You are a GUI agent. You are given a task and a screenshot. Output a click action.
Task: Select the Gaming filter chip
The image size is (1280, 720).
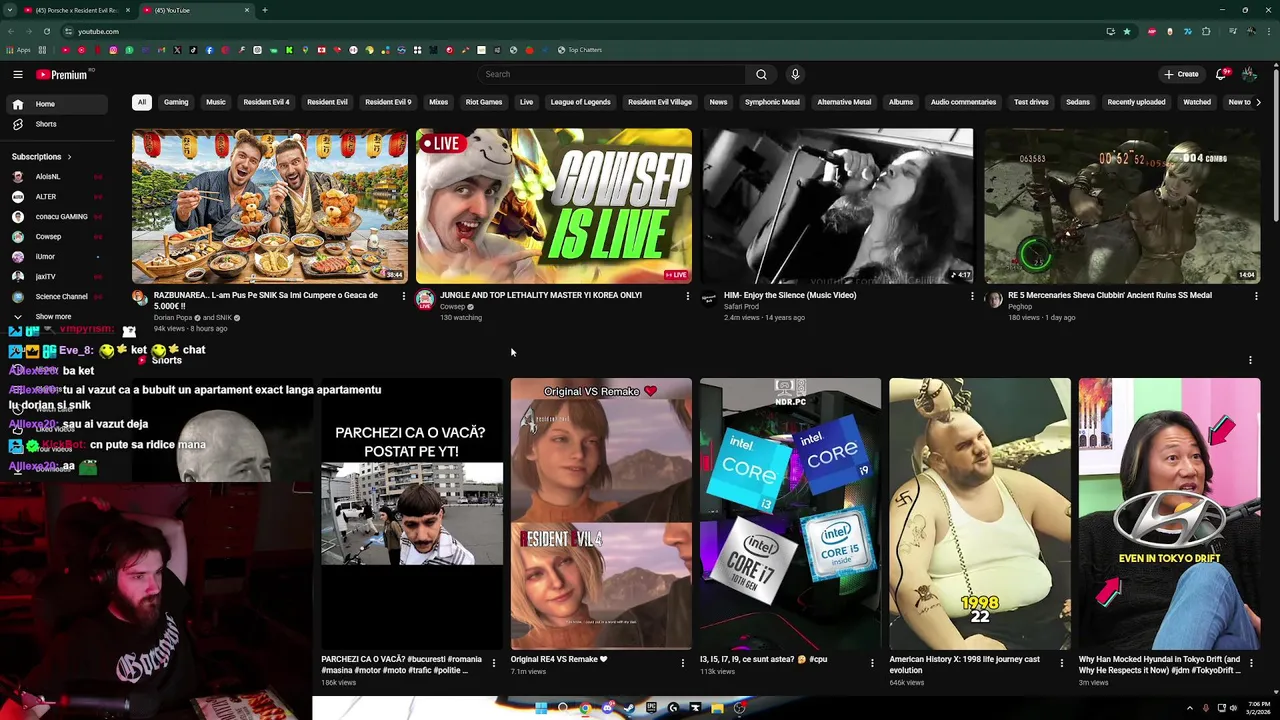(x=176, y=102)
